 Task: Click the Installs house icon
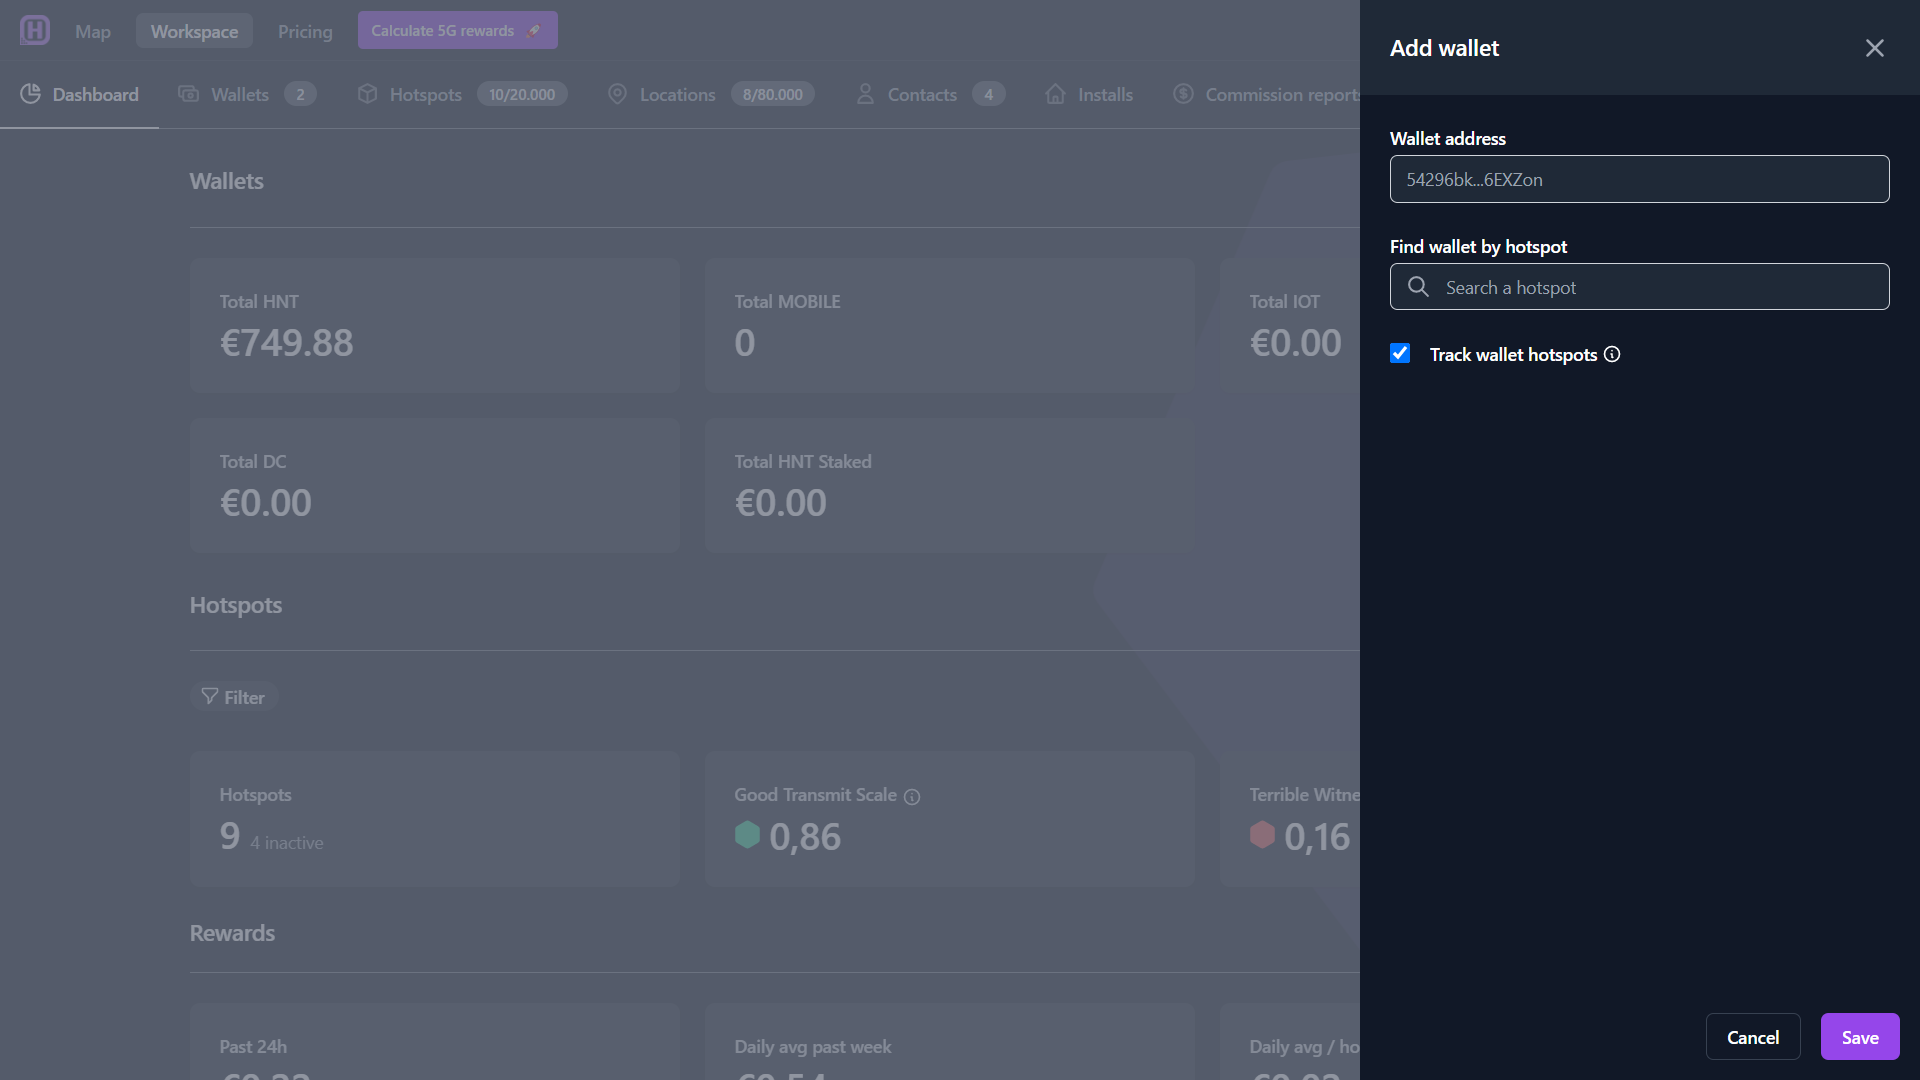coord(1055,94)
